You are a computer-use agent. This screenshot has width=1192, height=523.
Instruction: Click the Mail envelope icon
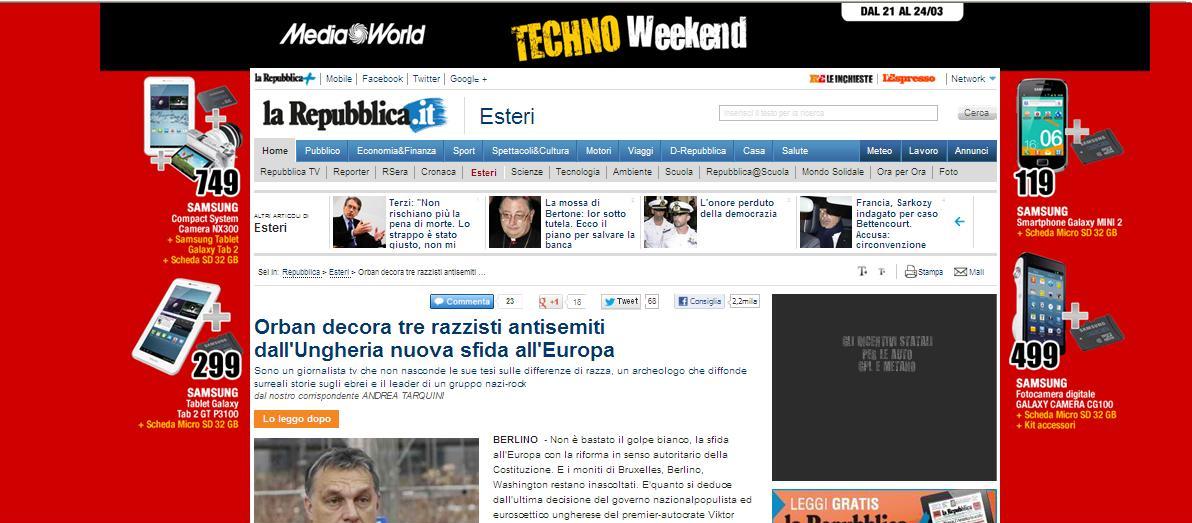coord(960,272)
